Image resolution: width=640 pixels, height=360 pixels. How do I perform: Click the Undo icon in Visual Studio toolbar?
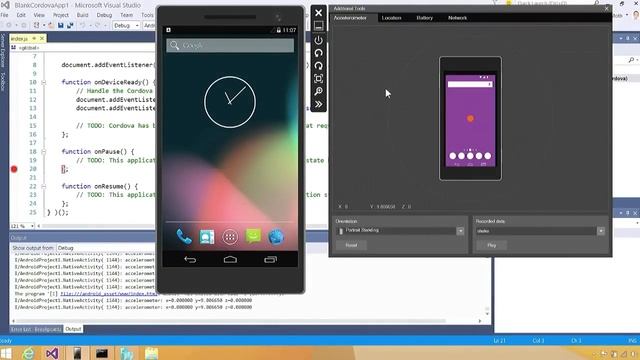click(83, 25)
